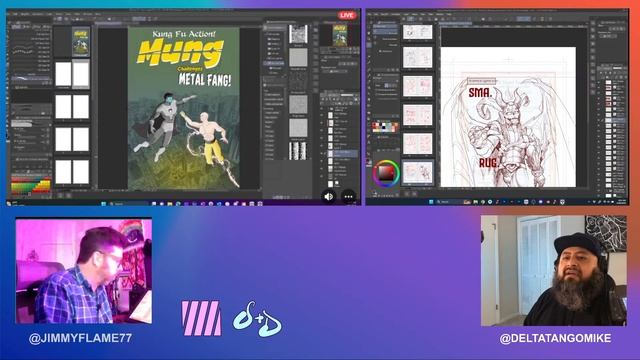The height and width of the screenshot is (360, 640).
Task: Toggle the eye on topmost layer in Mung window
Action: (x=322, y=109)
